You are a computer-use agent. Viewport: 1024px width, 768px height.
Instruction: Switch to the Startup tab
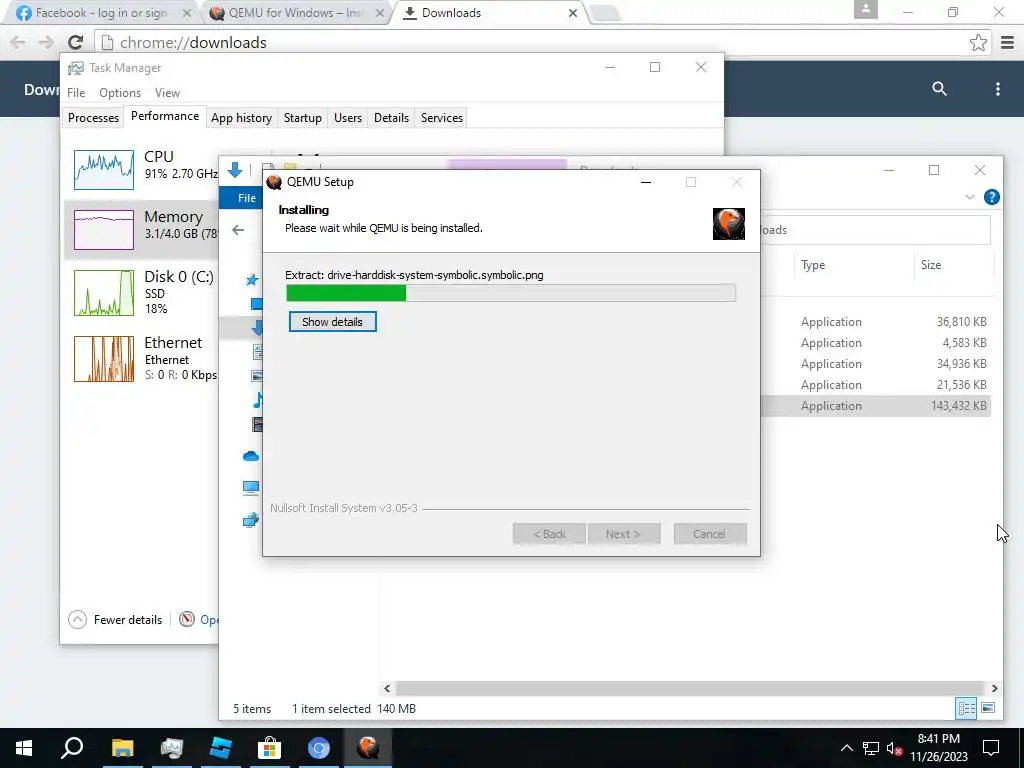(x=302, y=118)
